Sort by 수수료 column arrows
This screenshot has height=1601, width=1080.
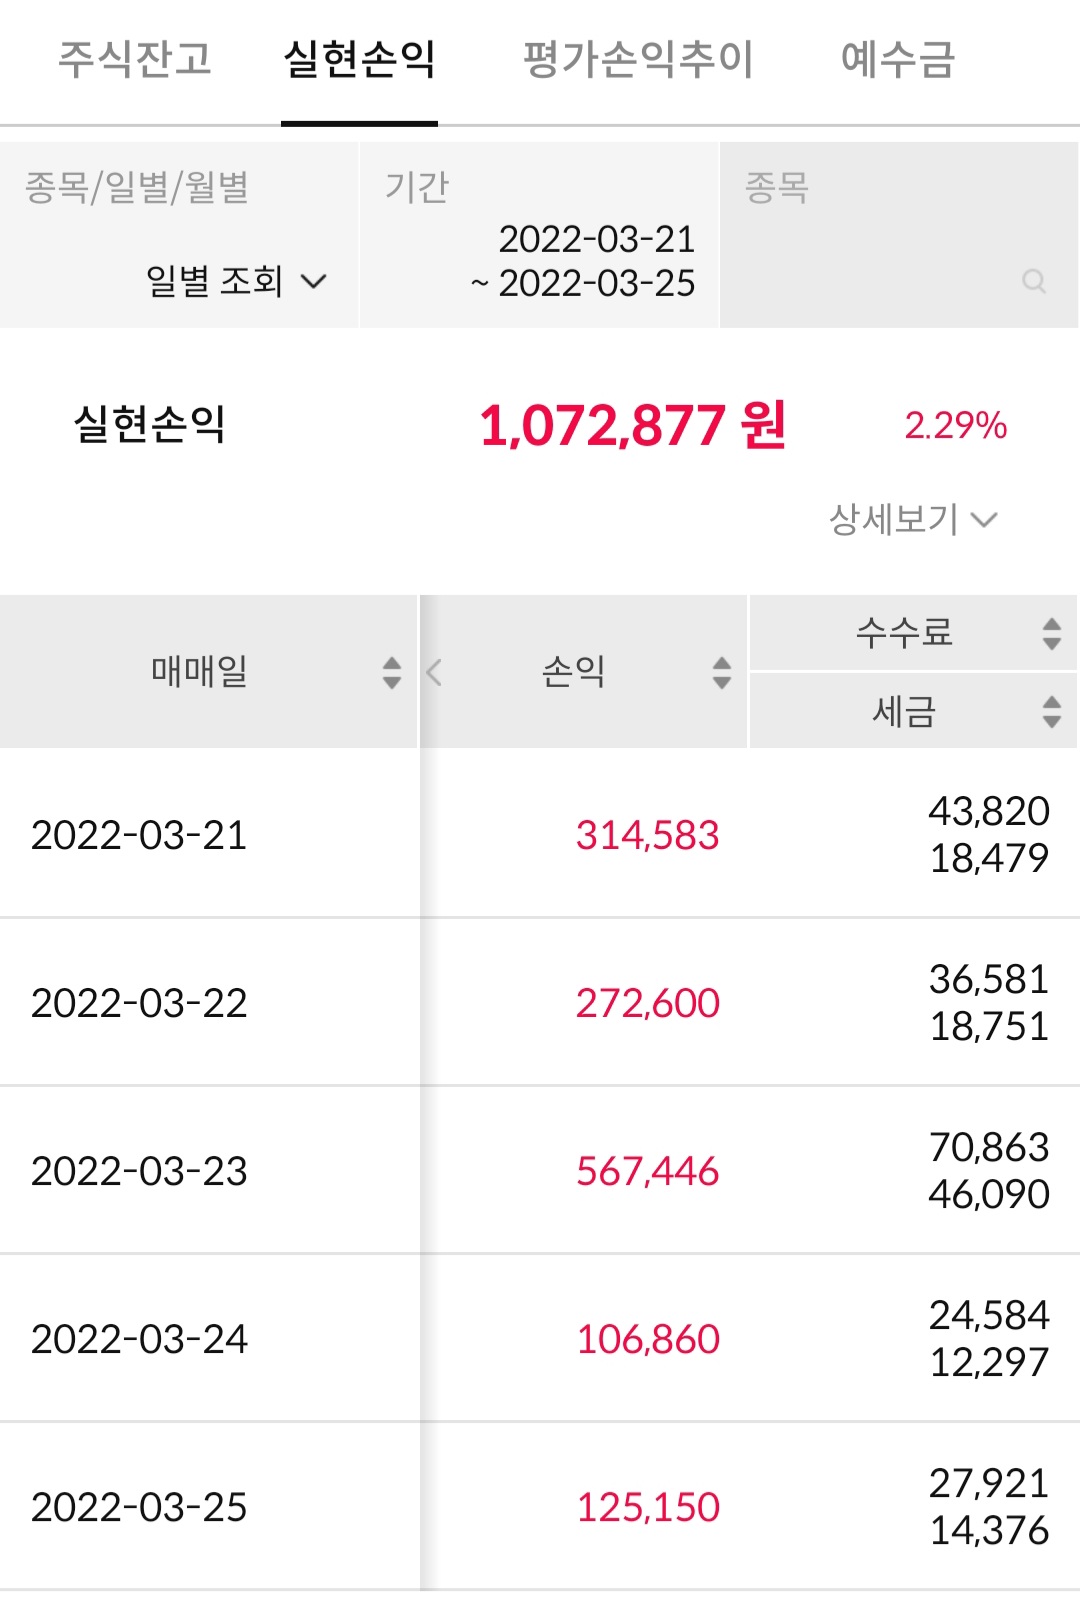1051,633
